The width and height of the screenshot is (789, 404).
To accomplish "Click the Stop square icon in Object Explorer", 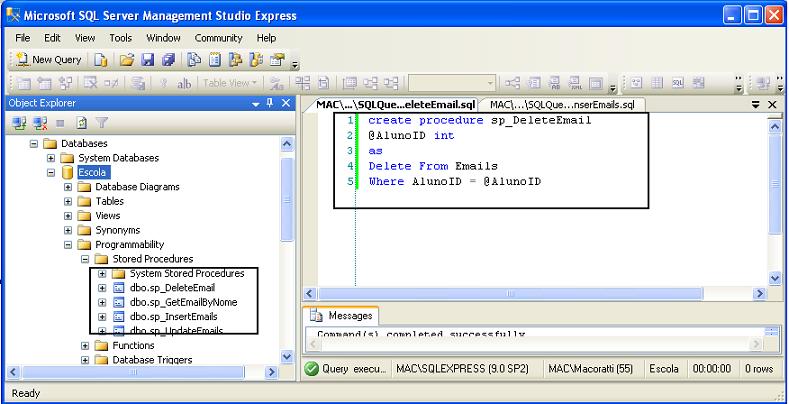I will pos(60,123).
